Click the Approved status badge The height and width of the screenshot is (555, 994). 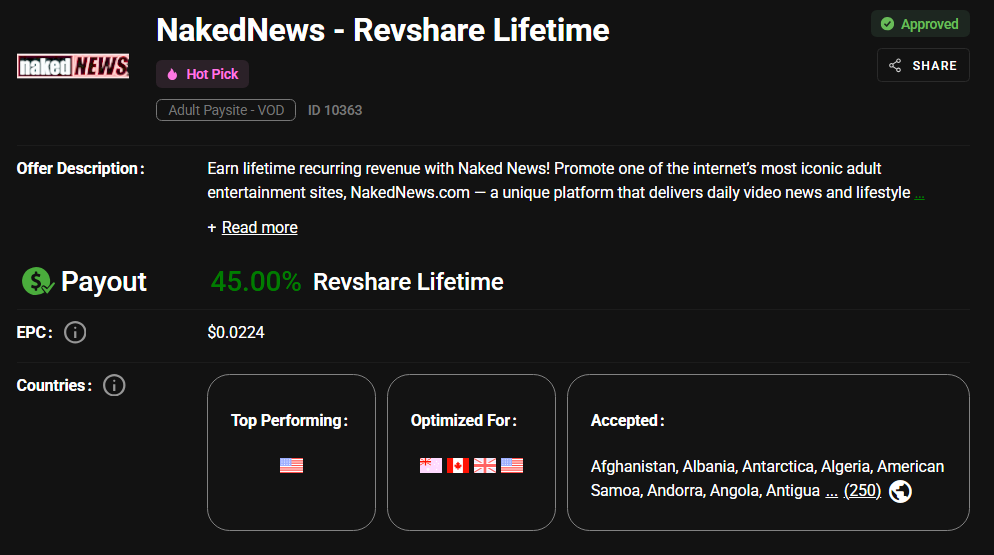coord(920,24)
